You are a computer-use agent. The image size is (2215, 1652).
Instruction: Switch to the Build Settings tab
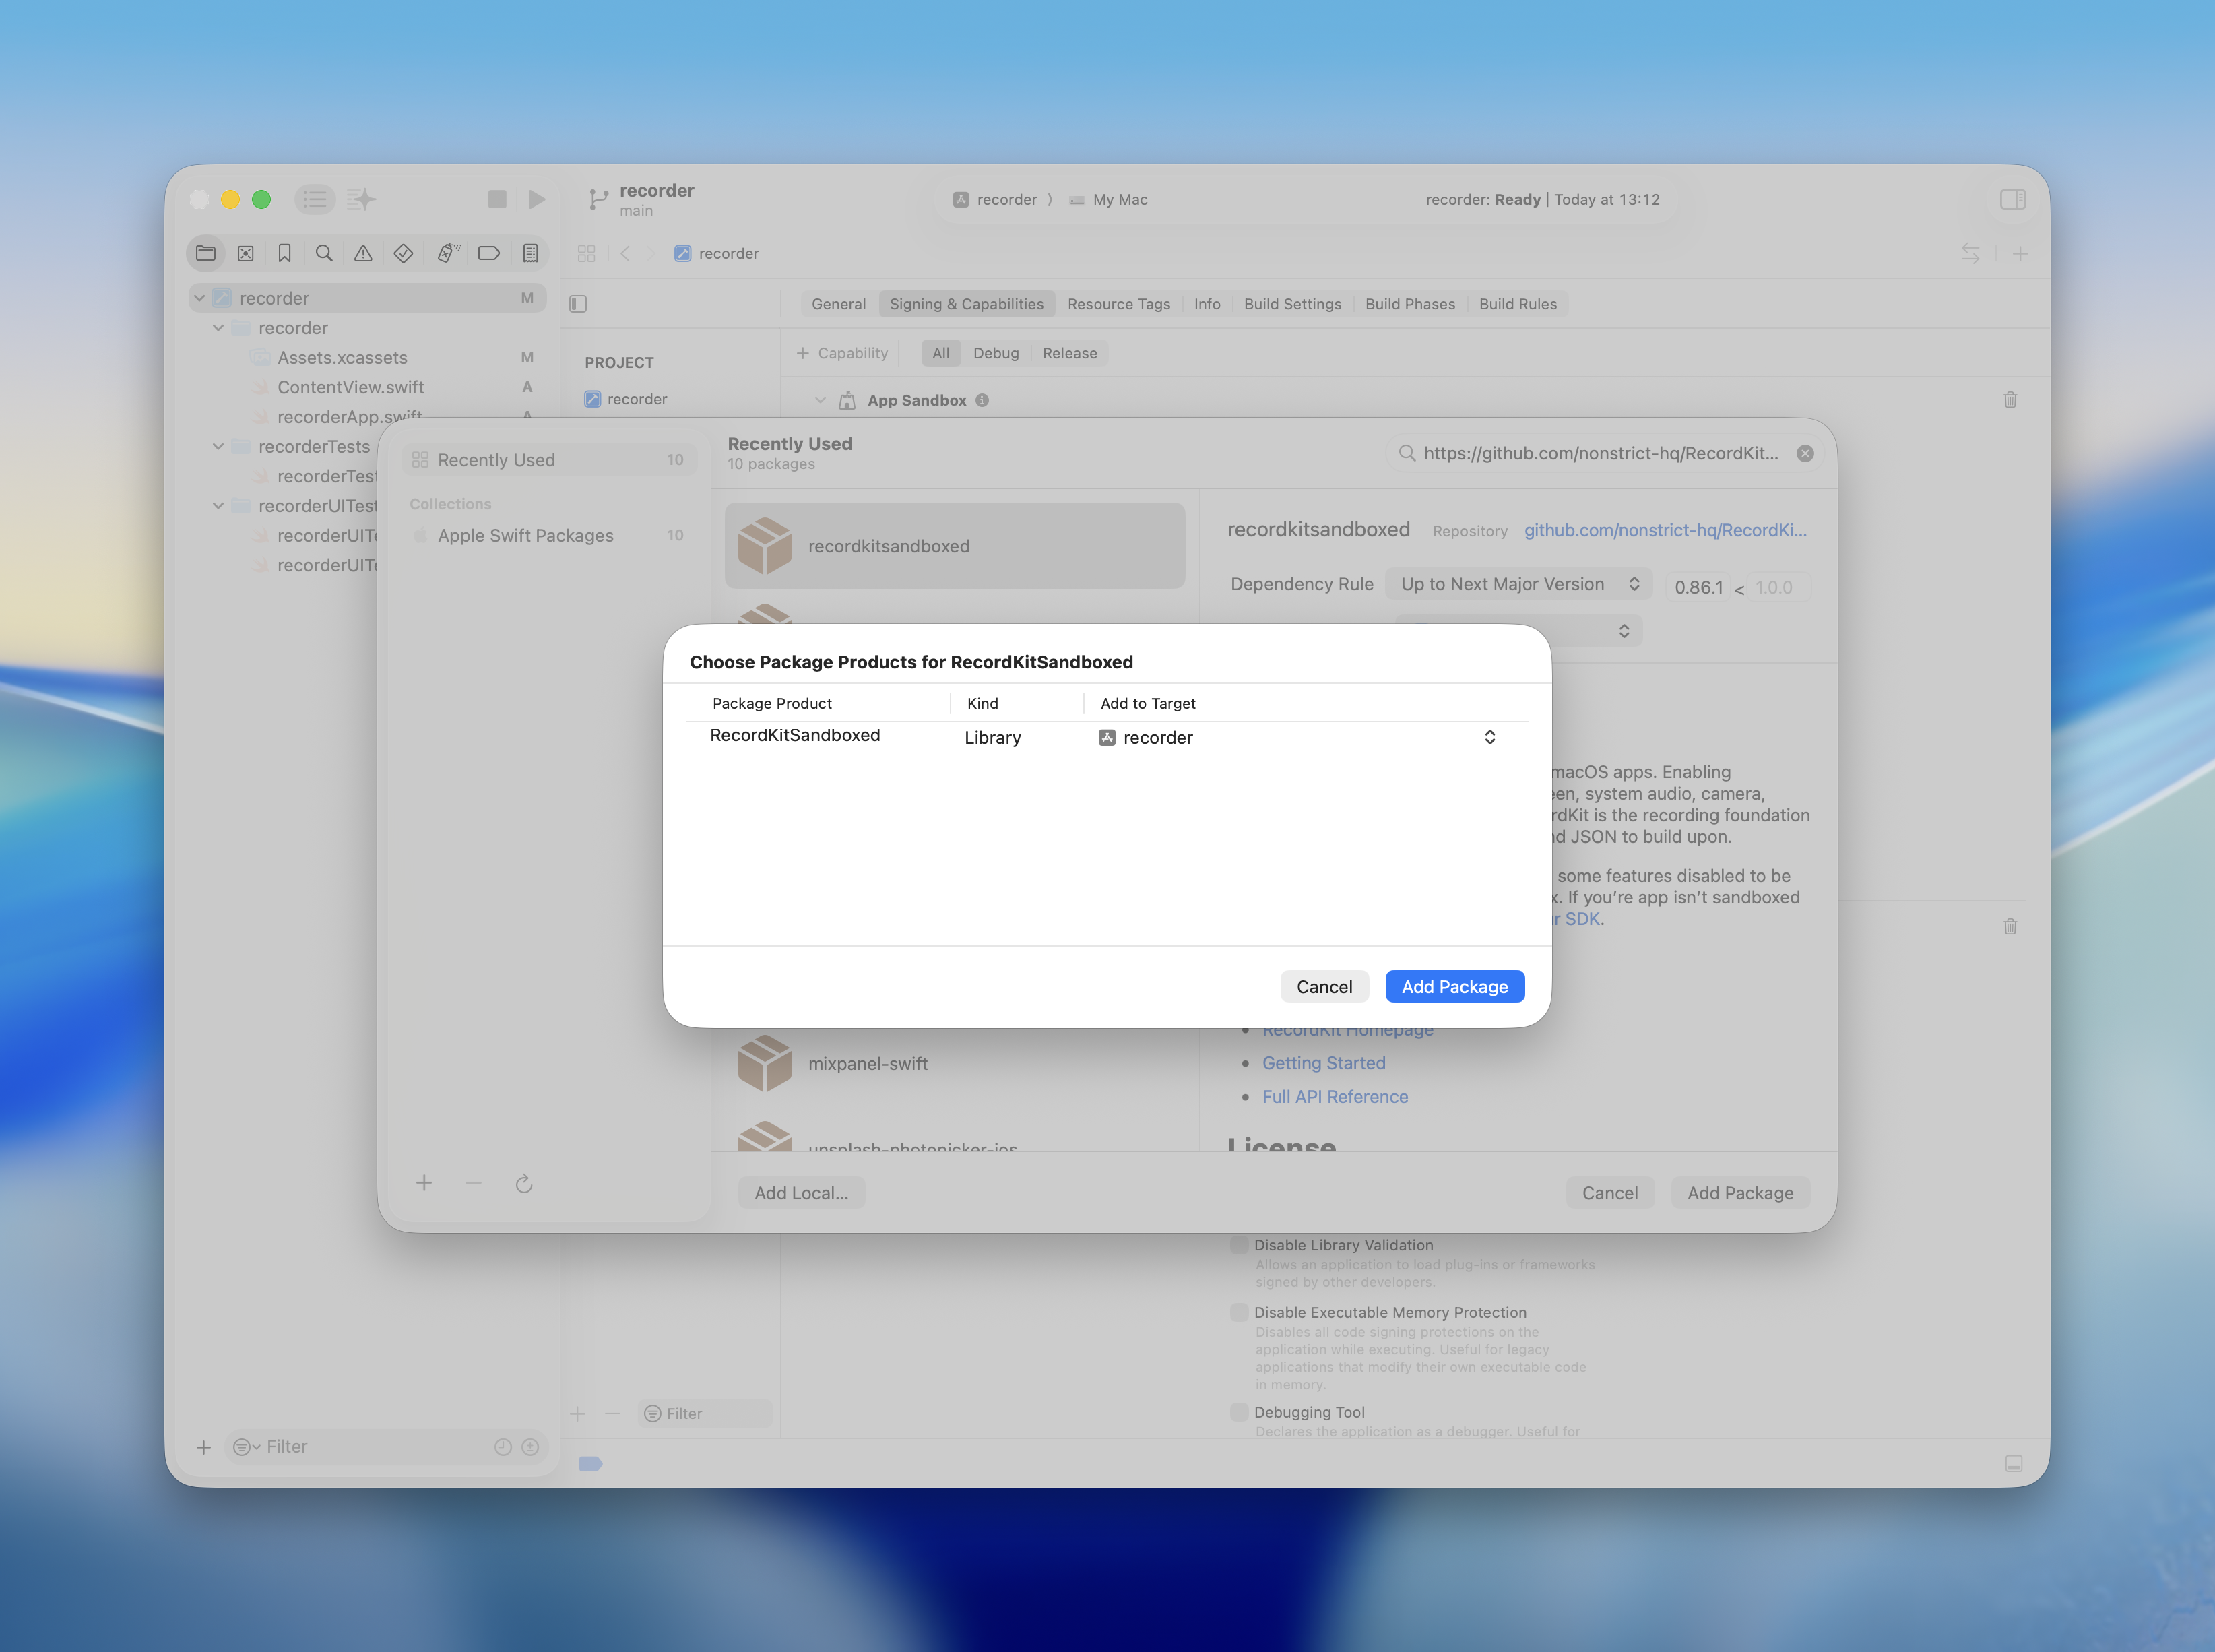point(1292,304)
